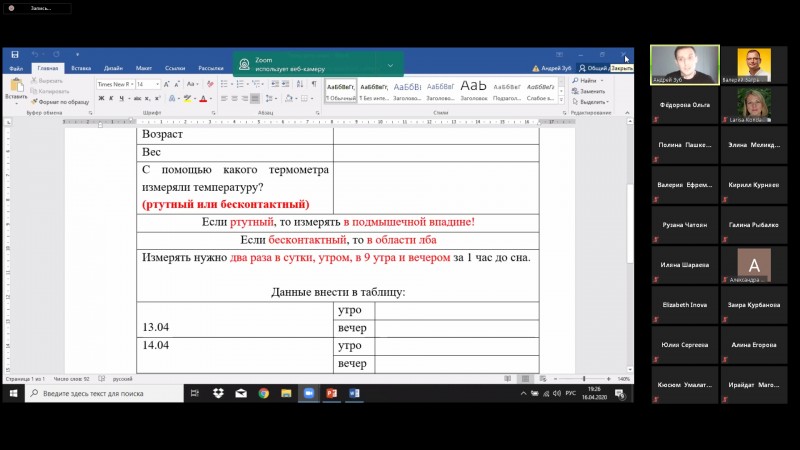Click Общий доступ share button
This screenshot has width=800, height=450.
click(593, 68)
